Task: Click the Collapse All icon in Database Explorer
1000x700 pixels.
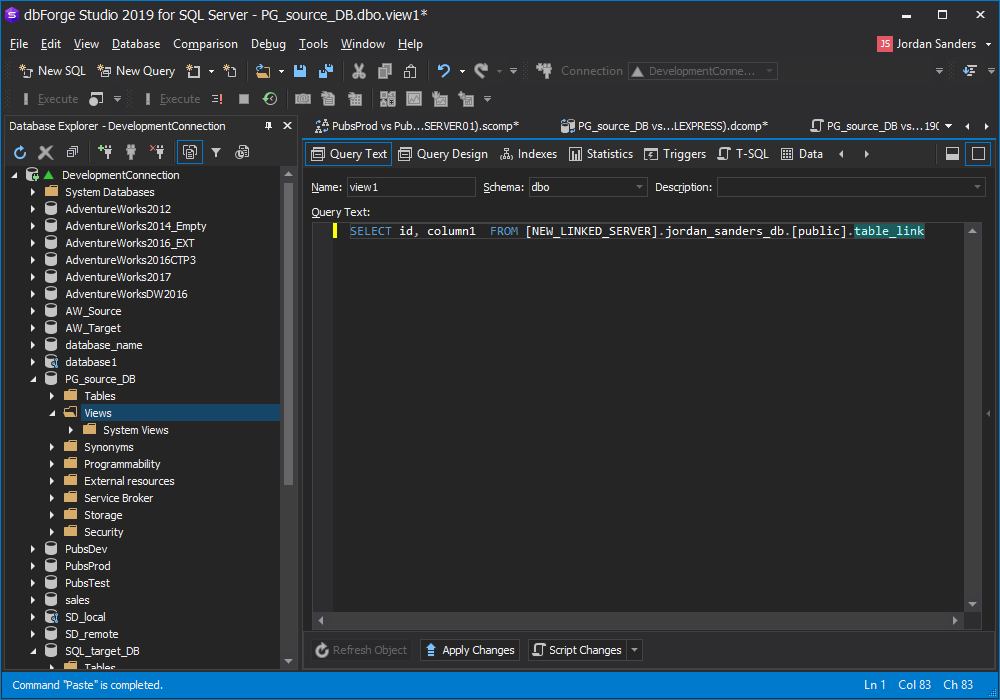Action: click(x=72, y=152)
